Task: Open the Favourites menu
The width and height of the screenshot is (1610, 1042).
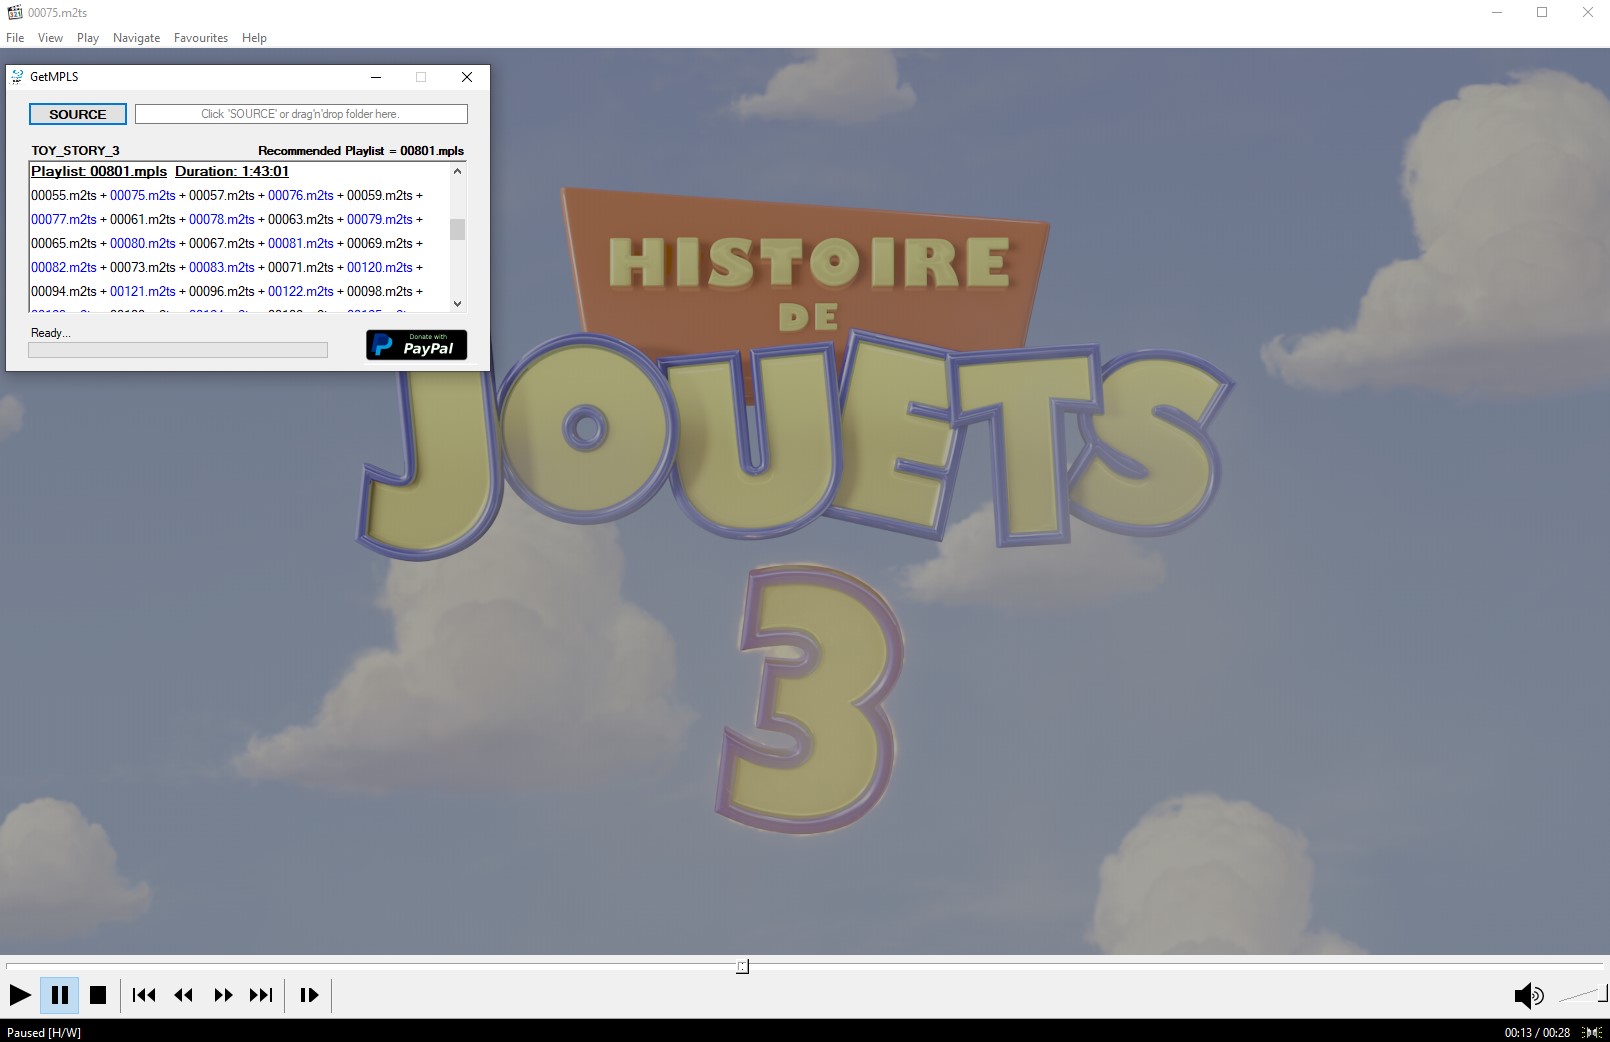Action: (x=201, y=38)
